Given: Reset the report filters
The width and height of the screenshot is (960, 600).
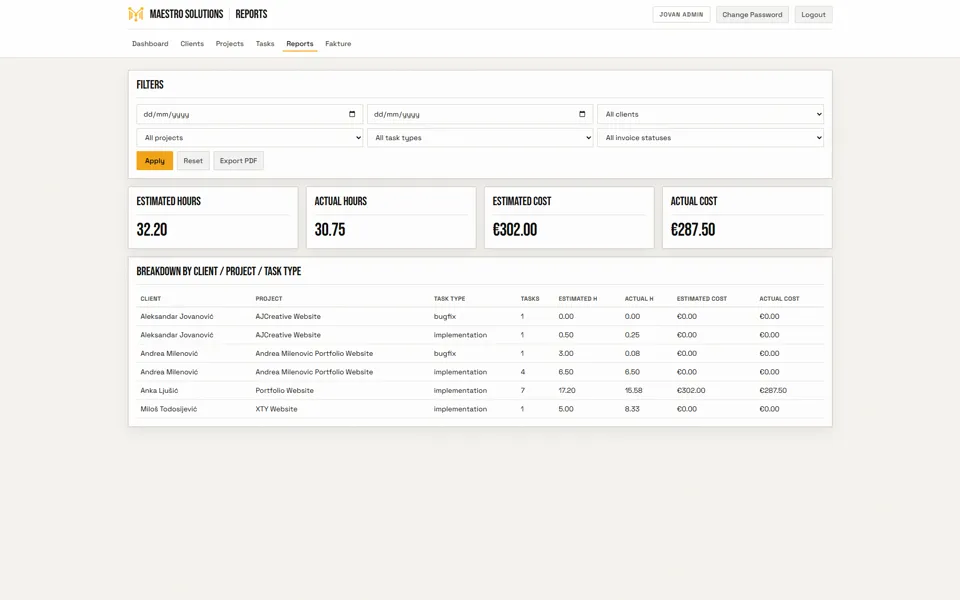Looking at the screenshot, I should coord(193,160).
